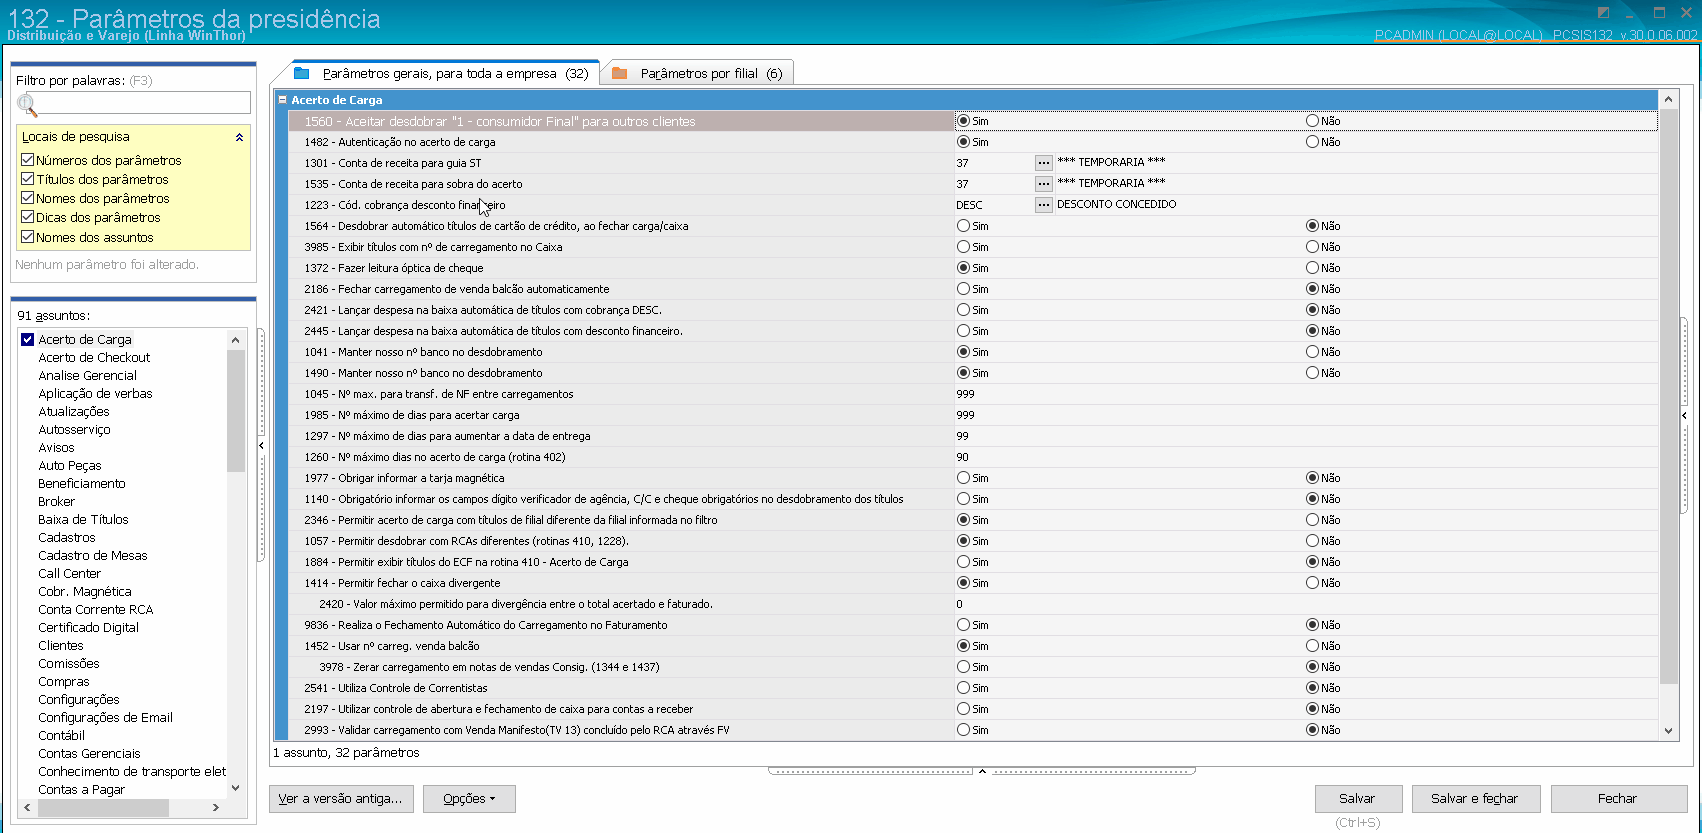Select Clientes subject

click(61, 646)
